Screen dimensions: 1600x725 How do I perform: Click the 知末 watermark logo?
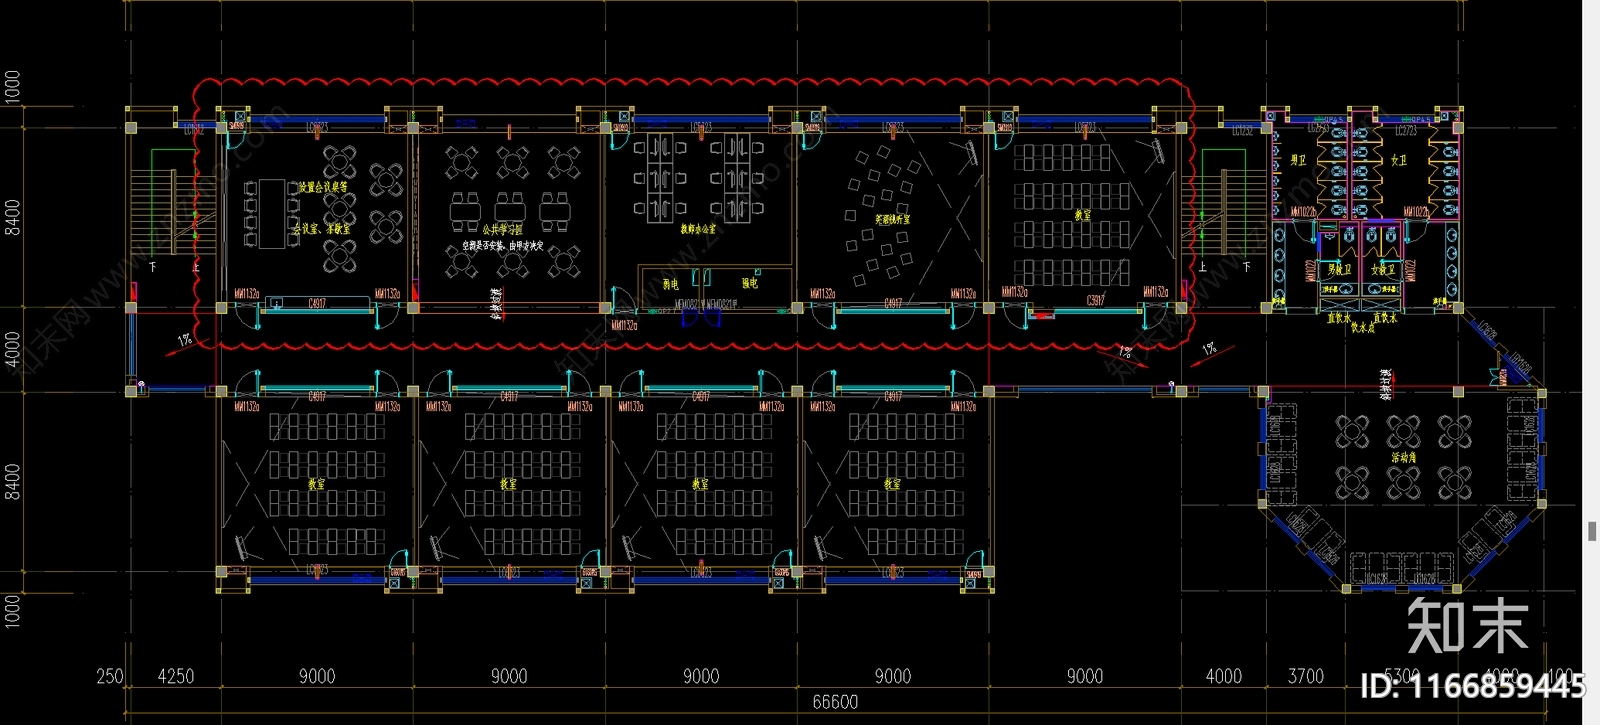tap(1467, 626)
